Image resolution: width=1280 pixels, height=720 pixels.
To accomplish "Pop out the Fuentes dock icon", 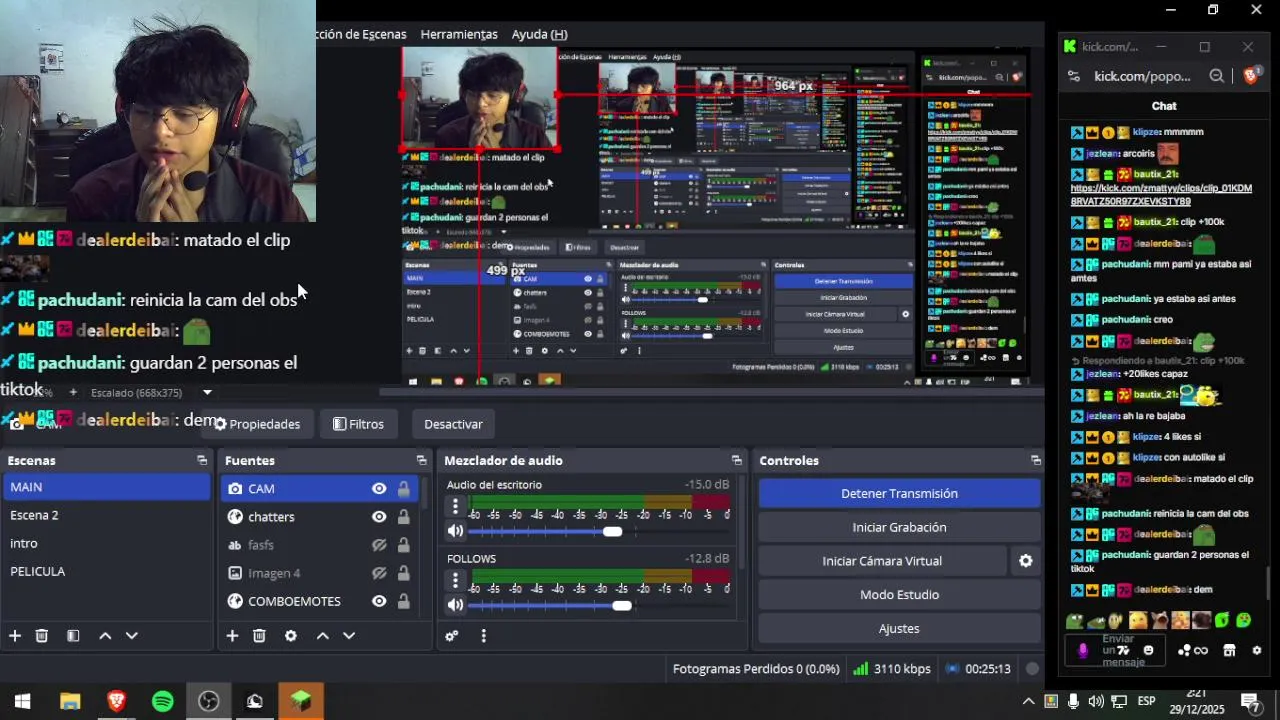I will click(x=421, y=460).
